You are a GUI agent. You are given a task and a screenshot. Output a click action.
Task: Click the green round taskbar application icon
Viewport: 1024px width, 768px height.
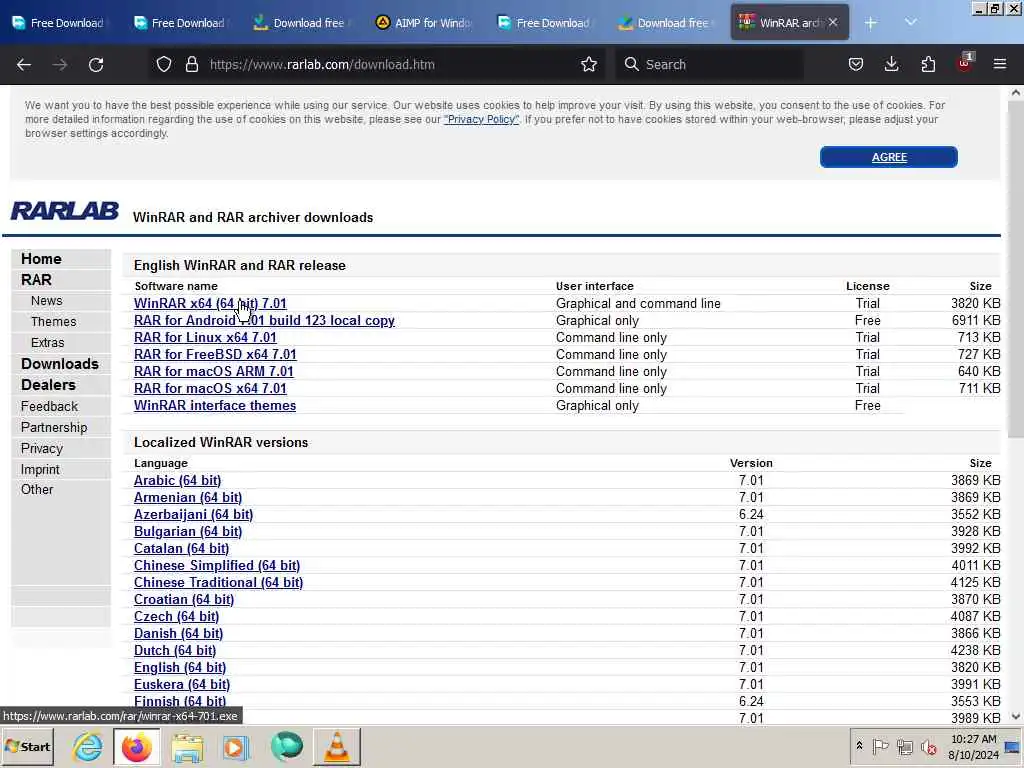click(x=287, y=746)
